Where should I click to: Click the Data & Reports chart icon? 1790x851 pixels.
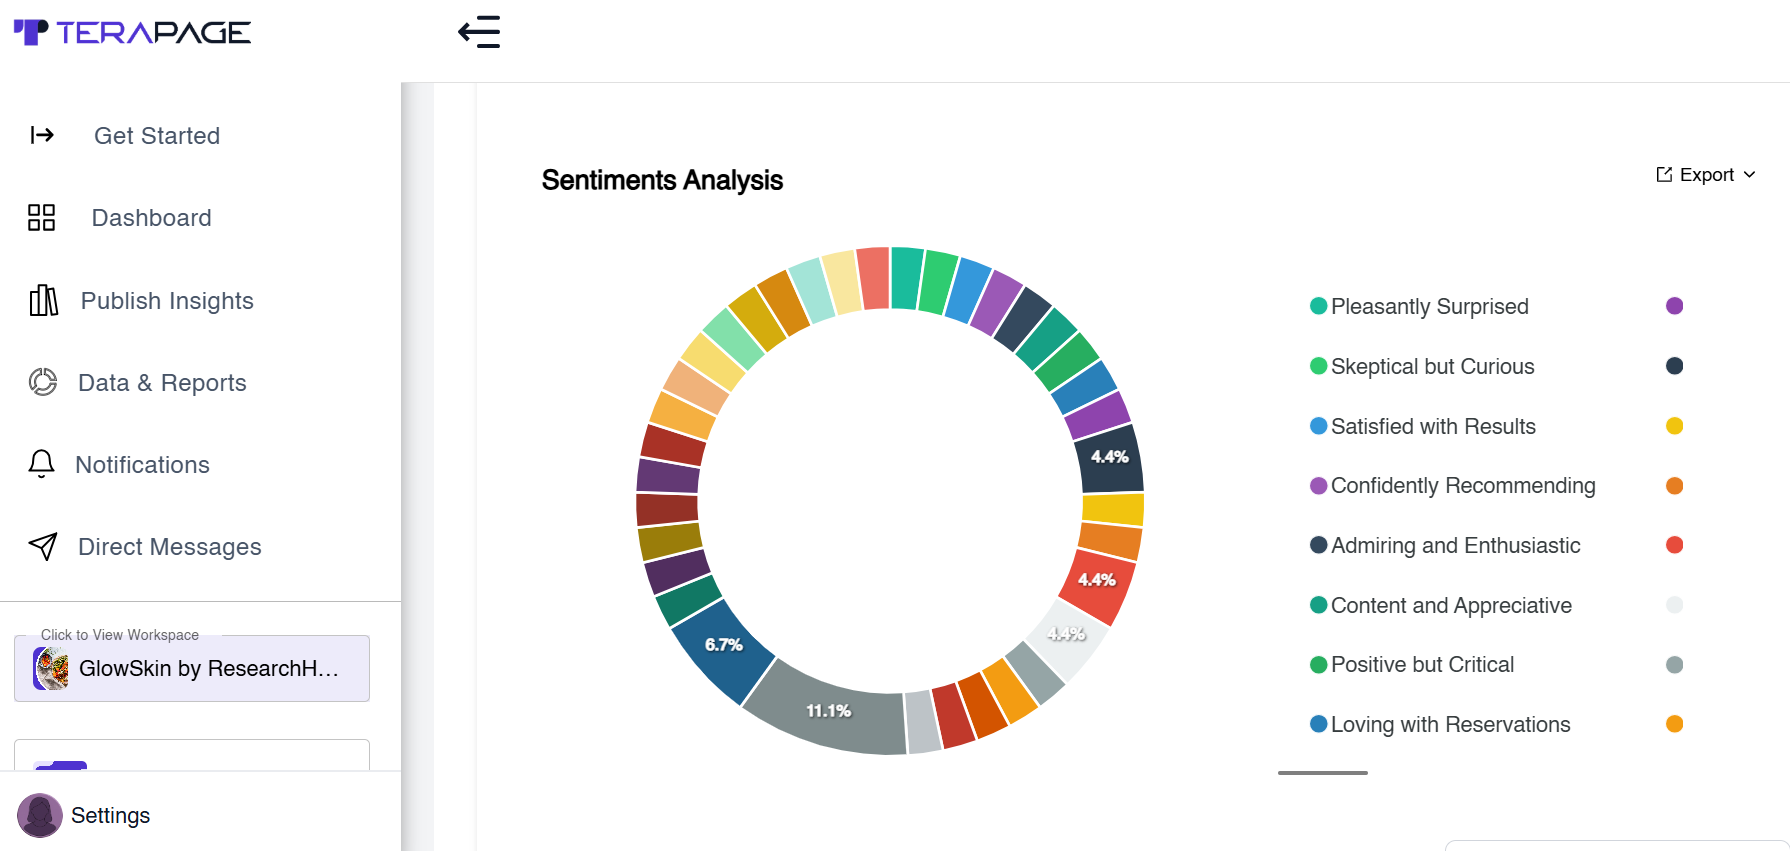43,382
